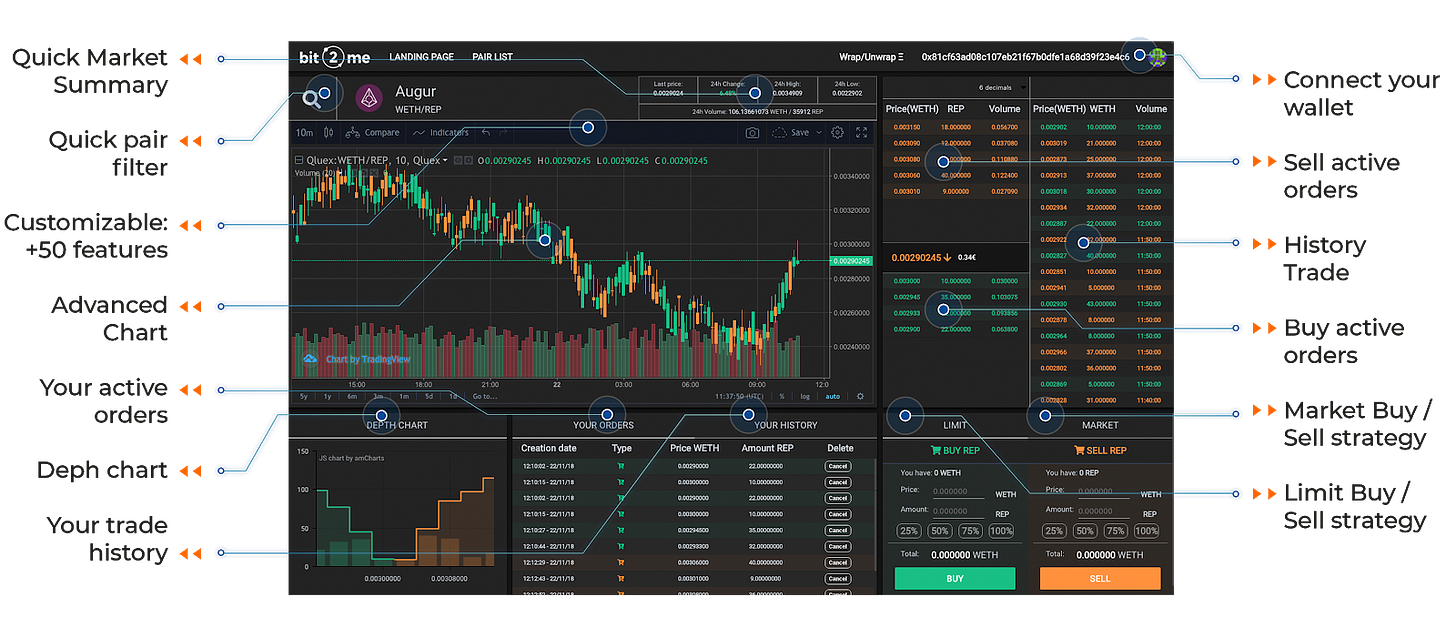Select sell order at price 0.003150

955,127
